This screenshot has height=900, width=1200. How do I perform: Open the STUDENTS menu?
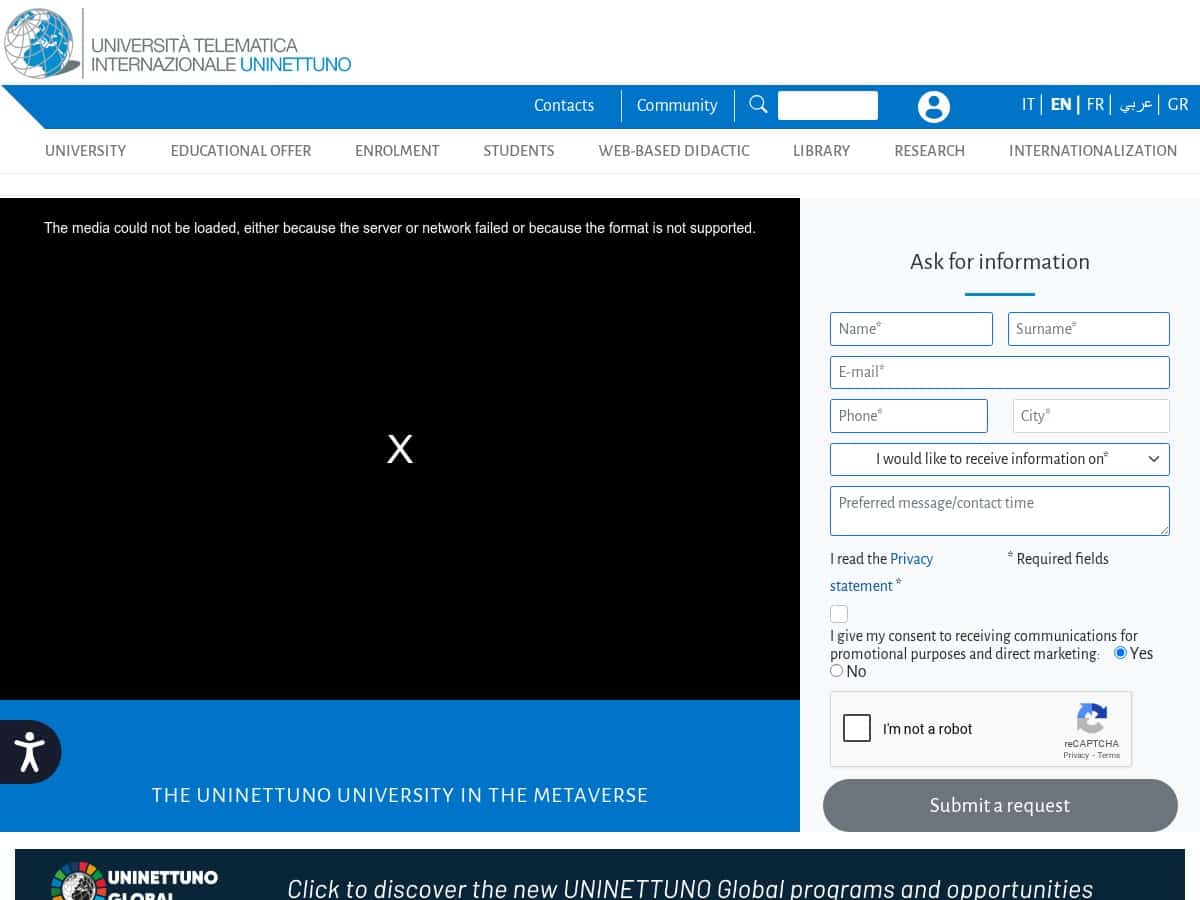pyautogui.click(x=519, y=151)
